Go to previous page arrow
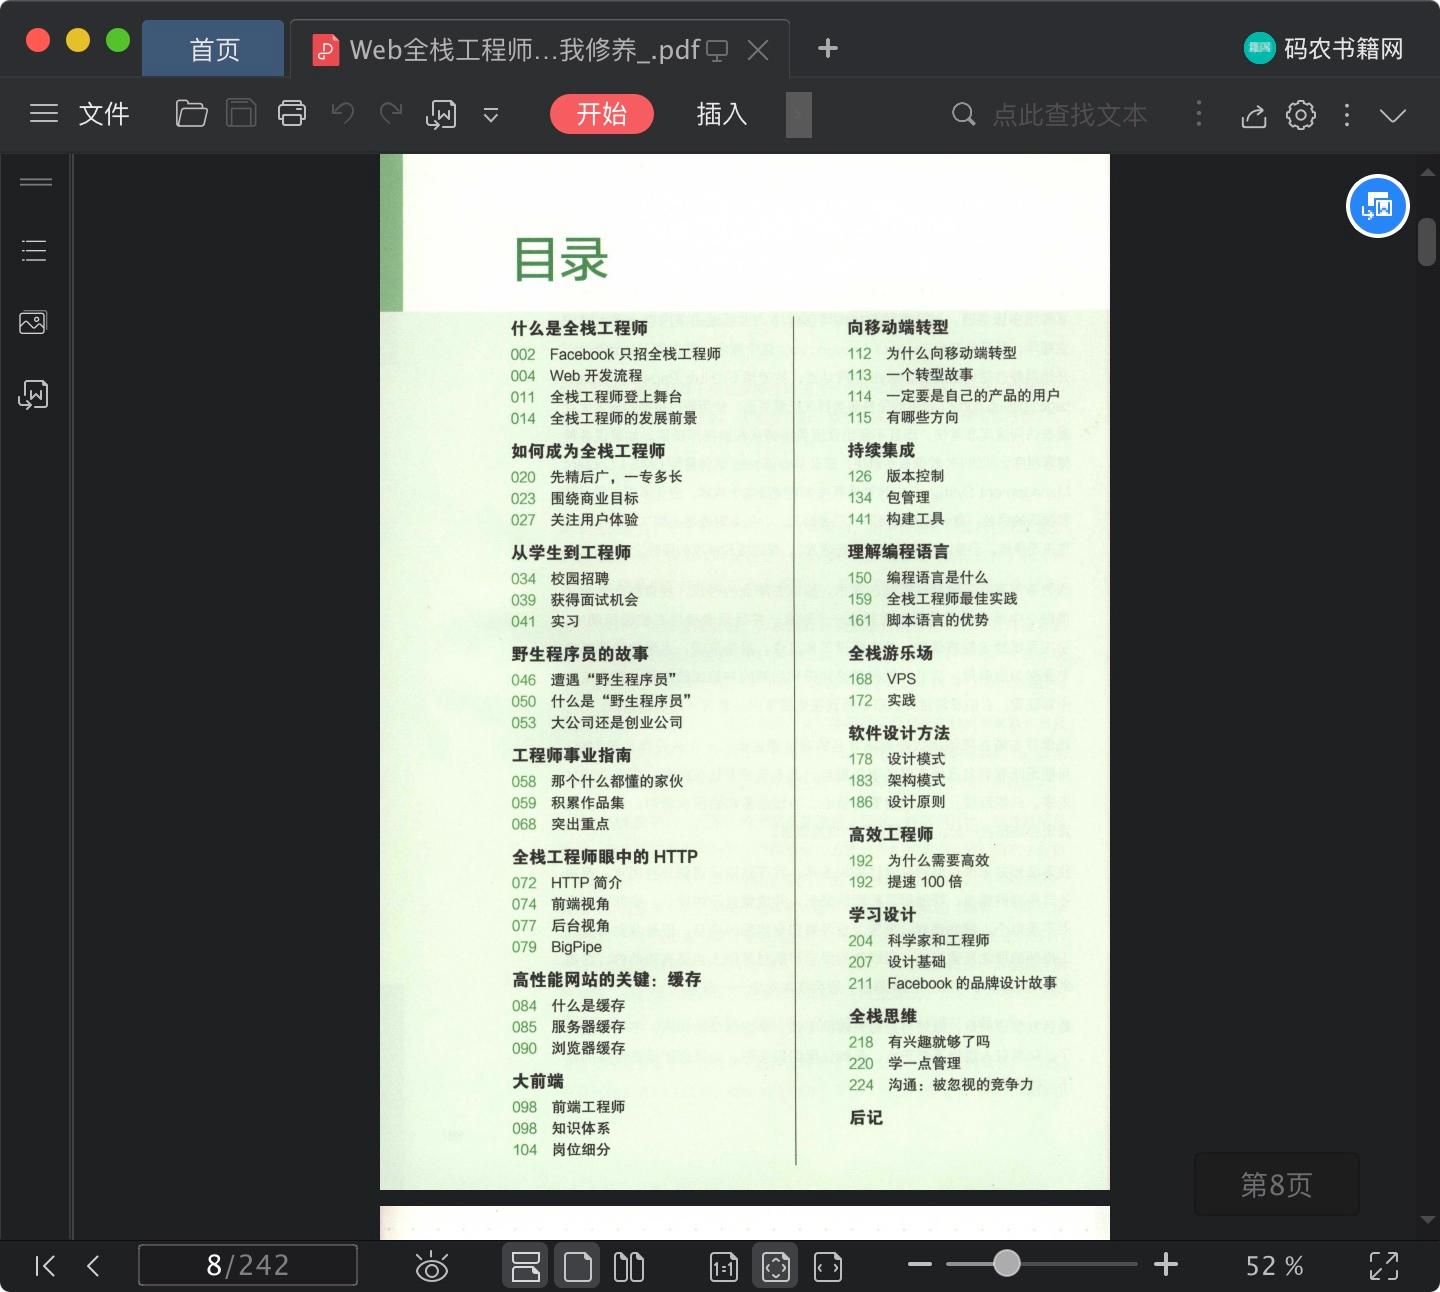Viewport: 1440px width, 1292px height. (x=93, y=1266)
